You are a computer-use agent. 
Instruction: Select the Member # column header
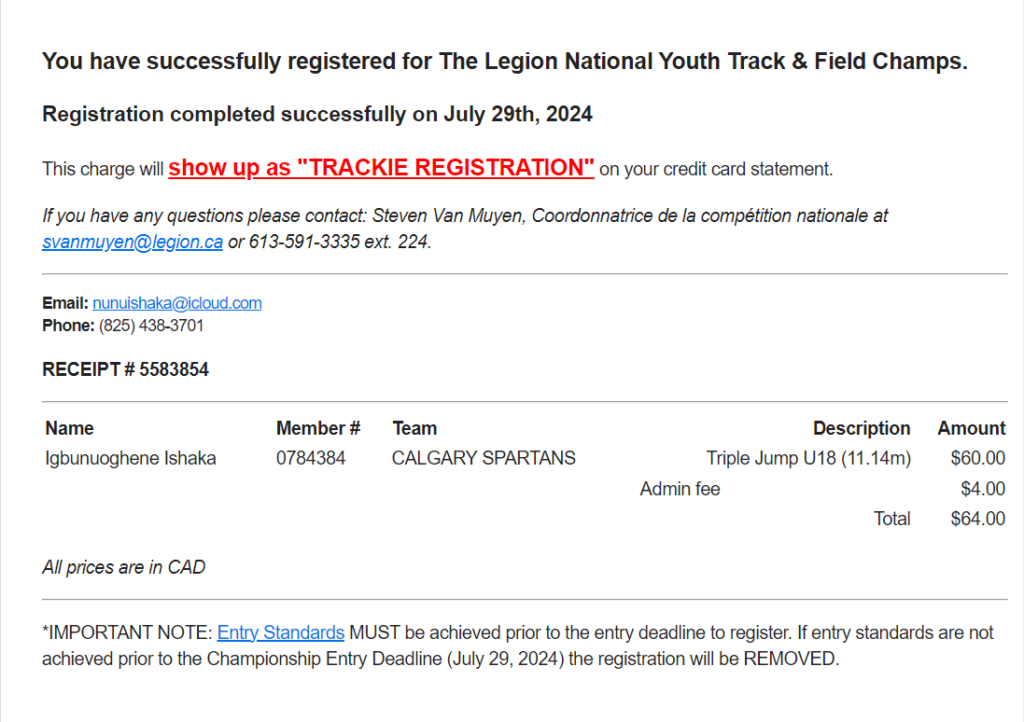coord(318,428)
